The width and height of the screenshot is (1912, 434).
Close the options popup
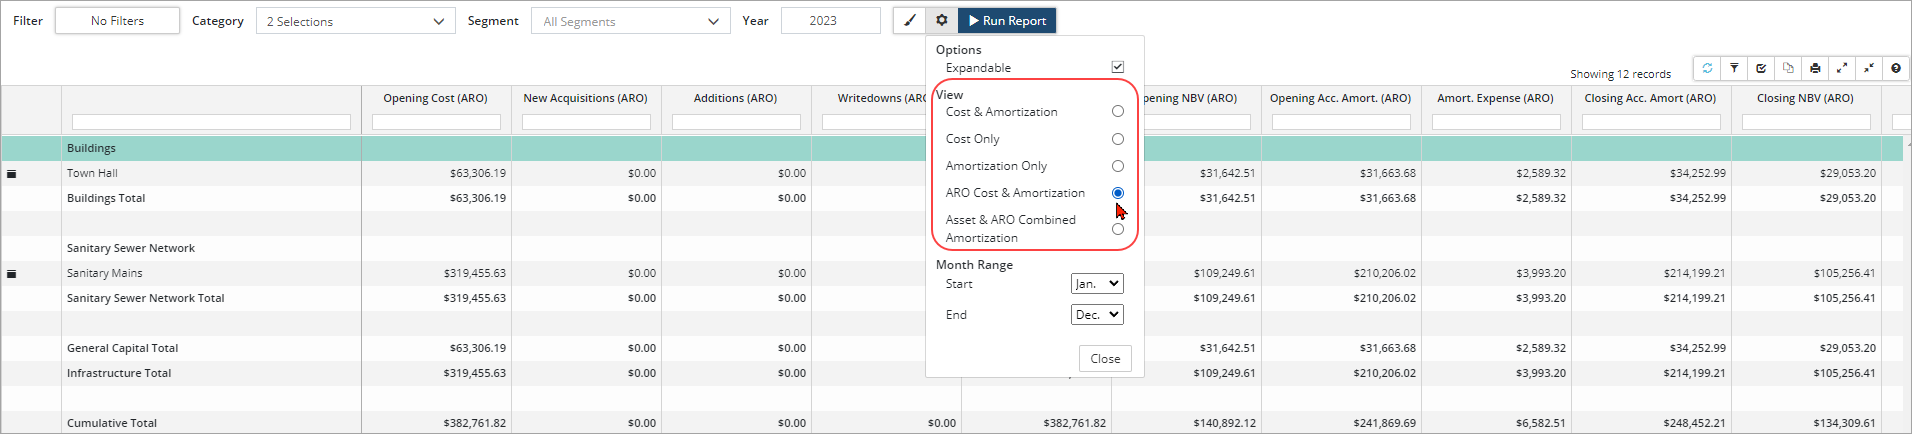[x=1104, y=359]
